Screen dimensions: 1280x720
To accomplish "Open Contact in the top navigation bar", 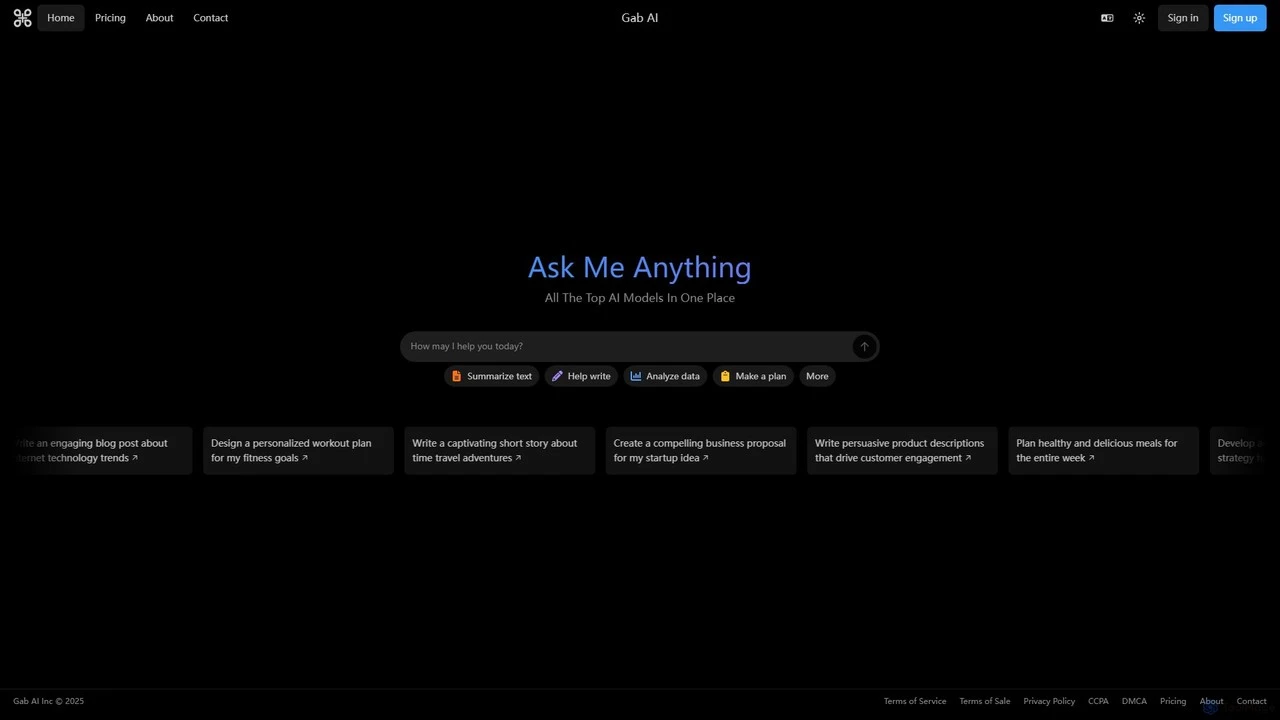I will pos(211,18).
